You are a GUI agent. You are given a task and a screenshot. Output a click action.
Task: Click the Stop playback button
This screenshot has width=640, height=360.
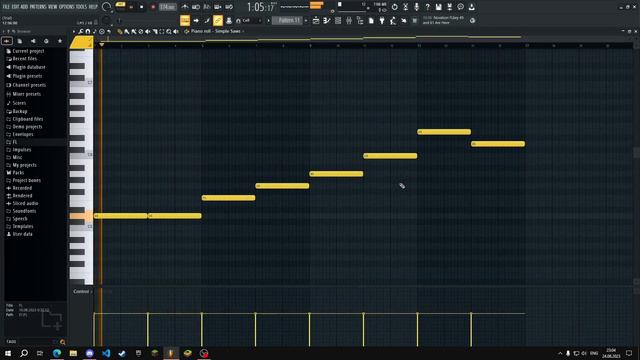pyautogui.click(x=142, y=7)
